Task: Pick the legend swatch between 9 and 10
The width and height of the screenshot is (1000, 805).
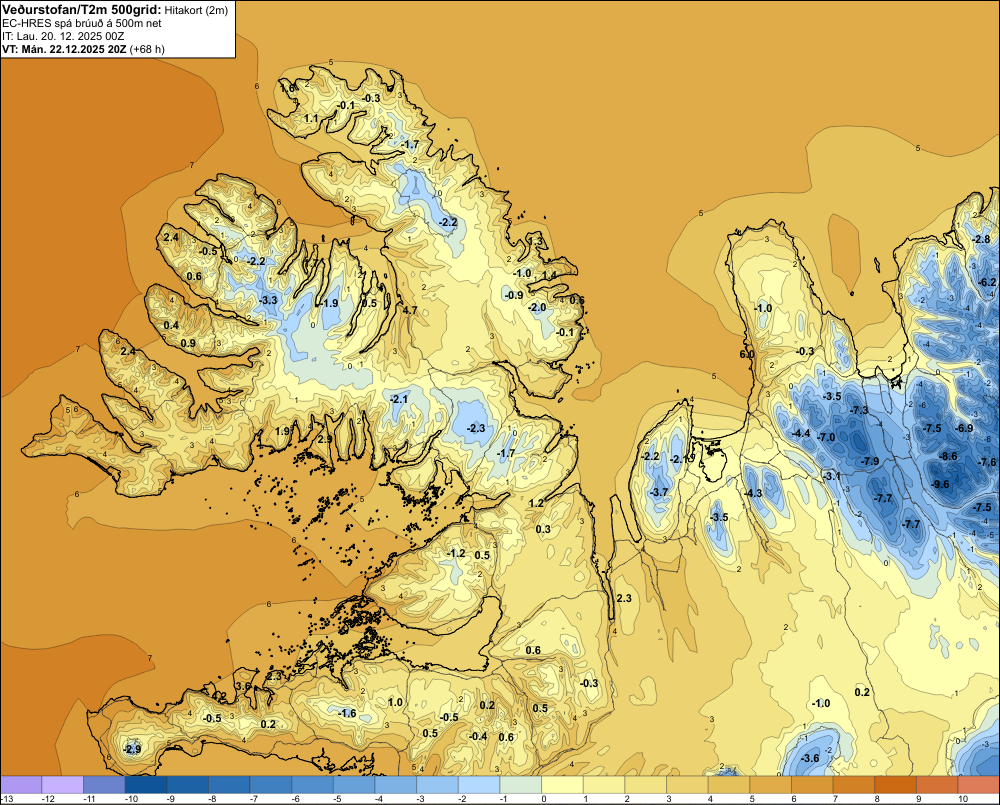Action: (x=937, y=785)
